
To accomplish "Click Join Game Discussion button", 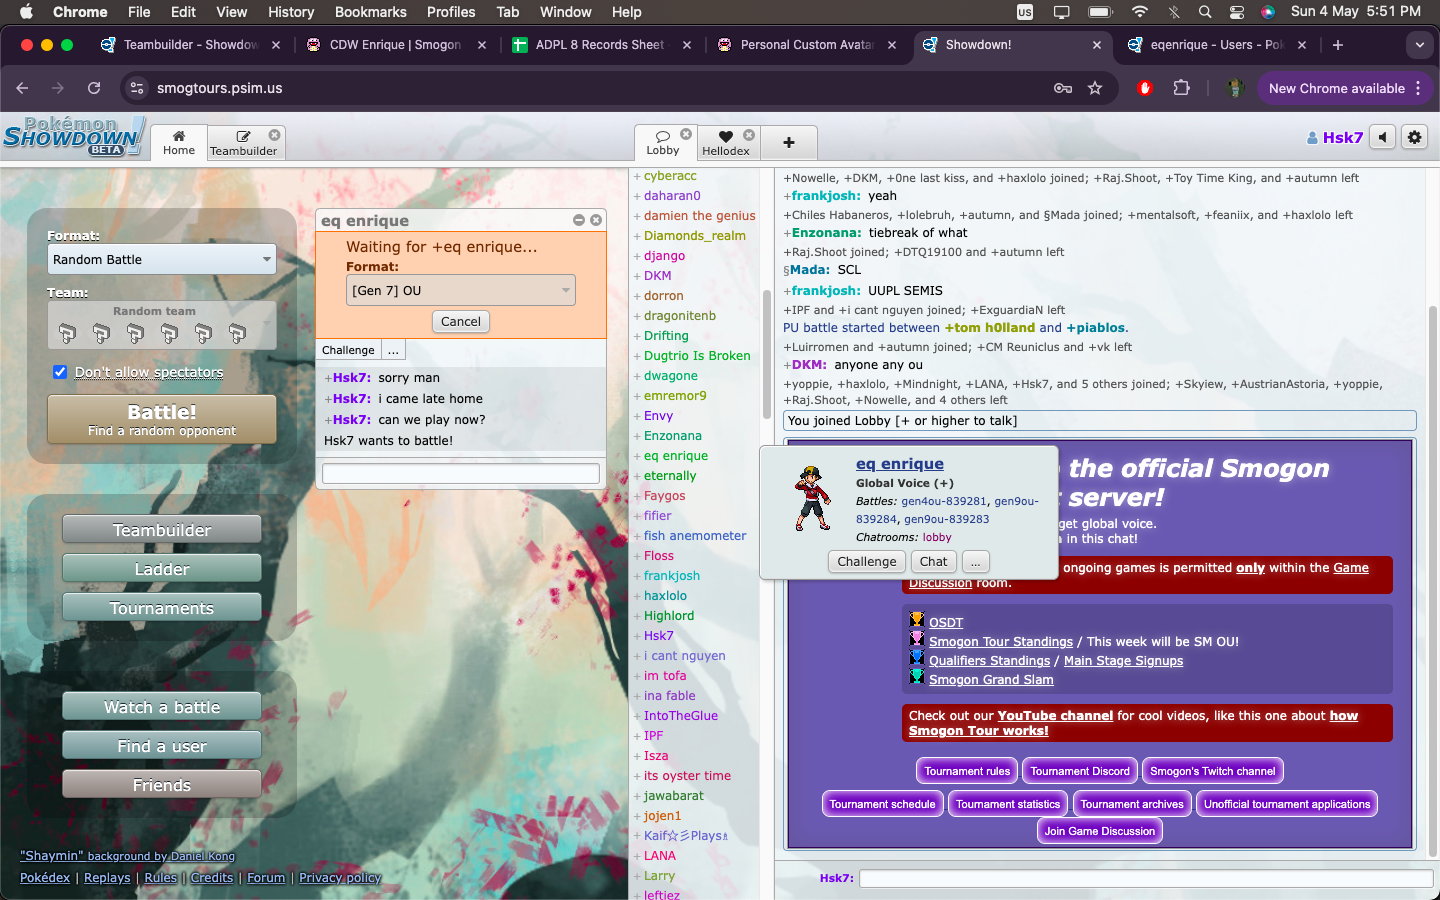I will (x=1100, y=831).
